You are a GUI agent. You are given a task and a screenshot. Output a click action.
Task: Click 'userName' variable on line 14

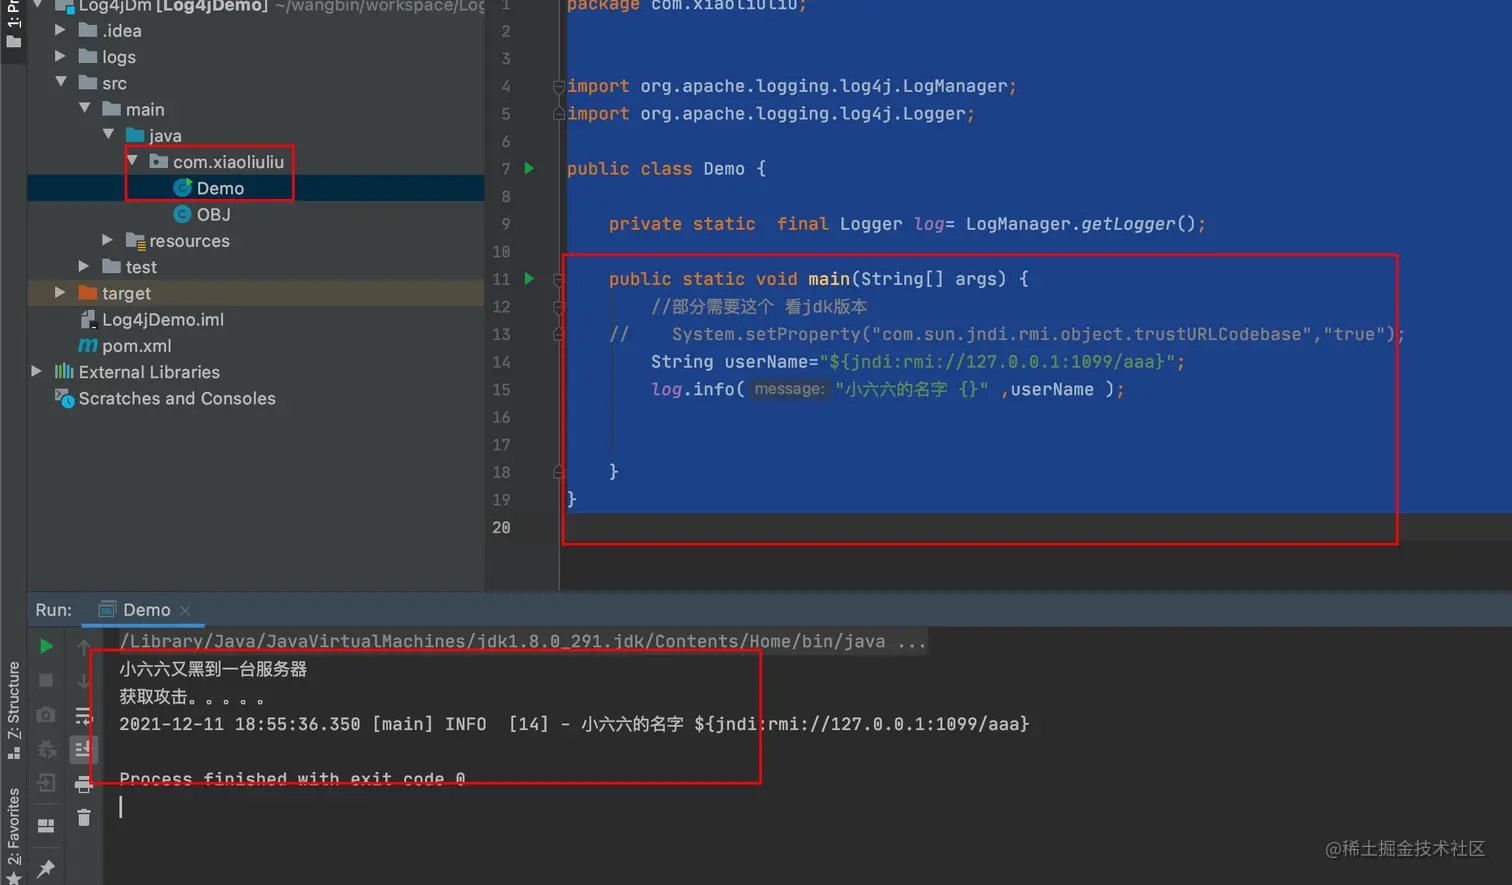pyautogui.click(x=766, y=362)
